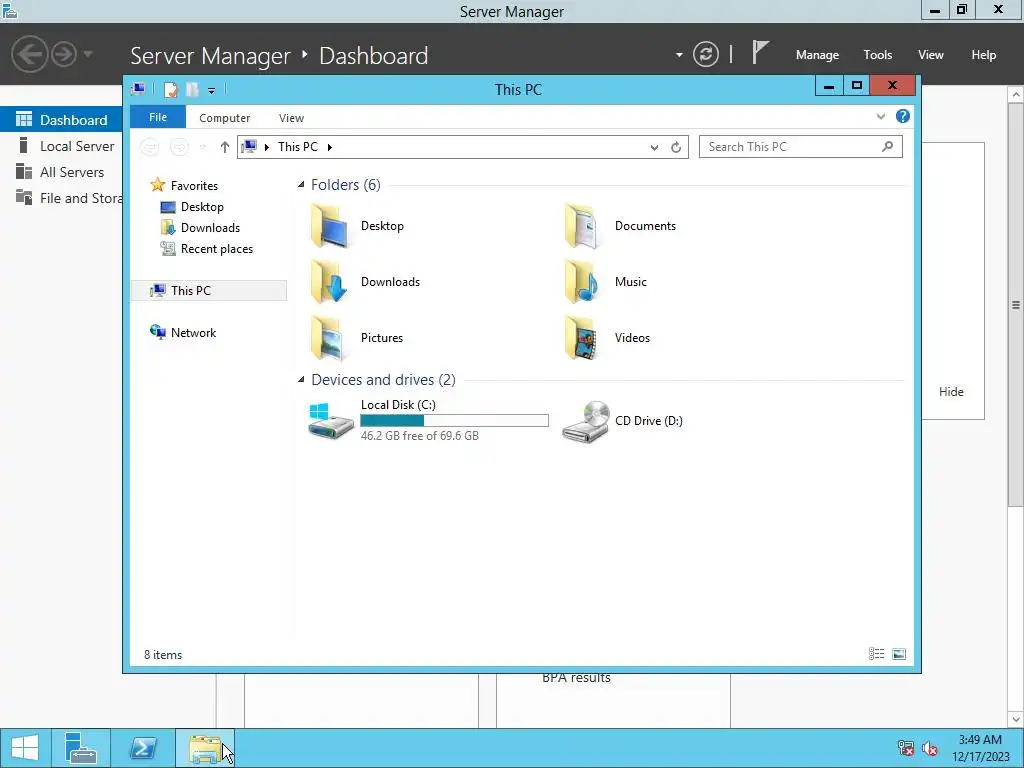The image size is (1024, 768).
Task: Expand the path arrow after This PC
Action: pyautogui.click(x=329, y=148)
